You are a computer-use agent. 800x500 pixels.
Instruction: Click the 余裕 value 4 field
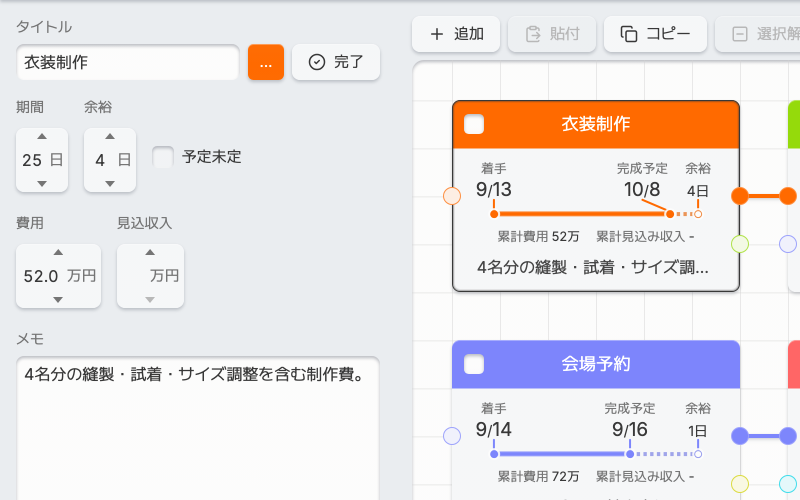(100, 160)
